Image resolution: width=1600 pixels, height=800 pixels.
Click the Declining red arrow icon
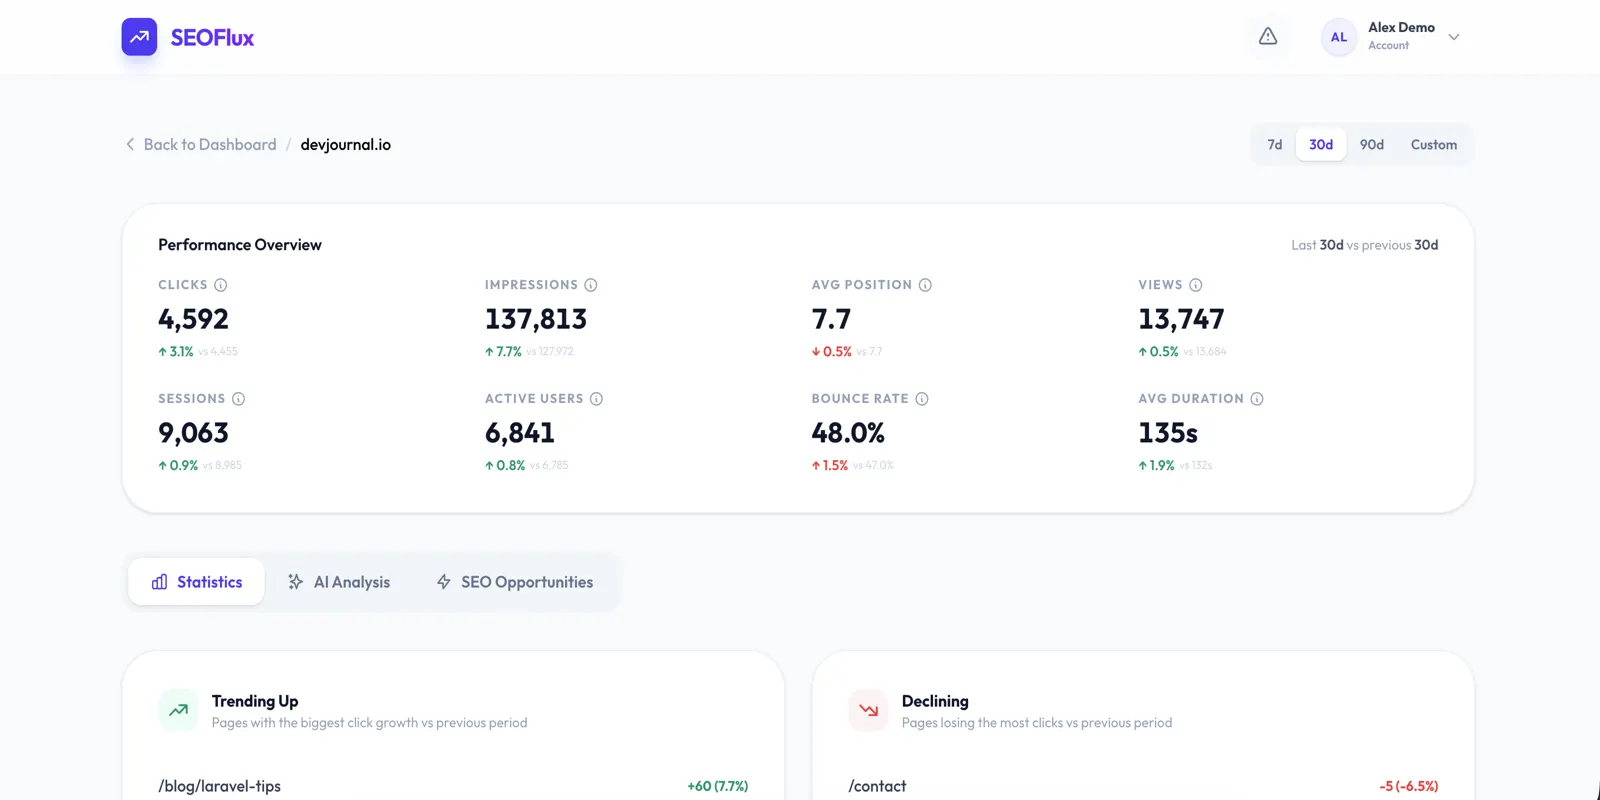click(868, 711)
